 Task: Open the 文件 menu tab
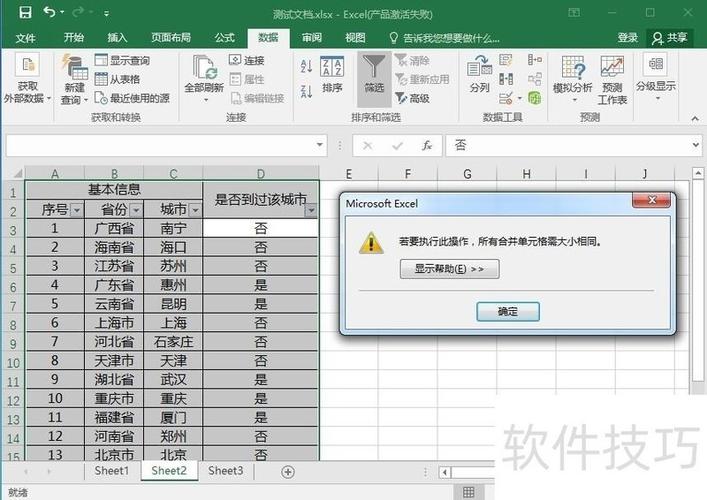click(x=25, y=38)
